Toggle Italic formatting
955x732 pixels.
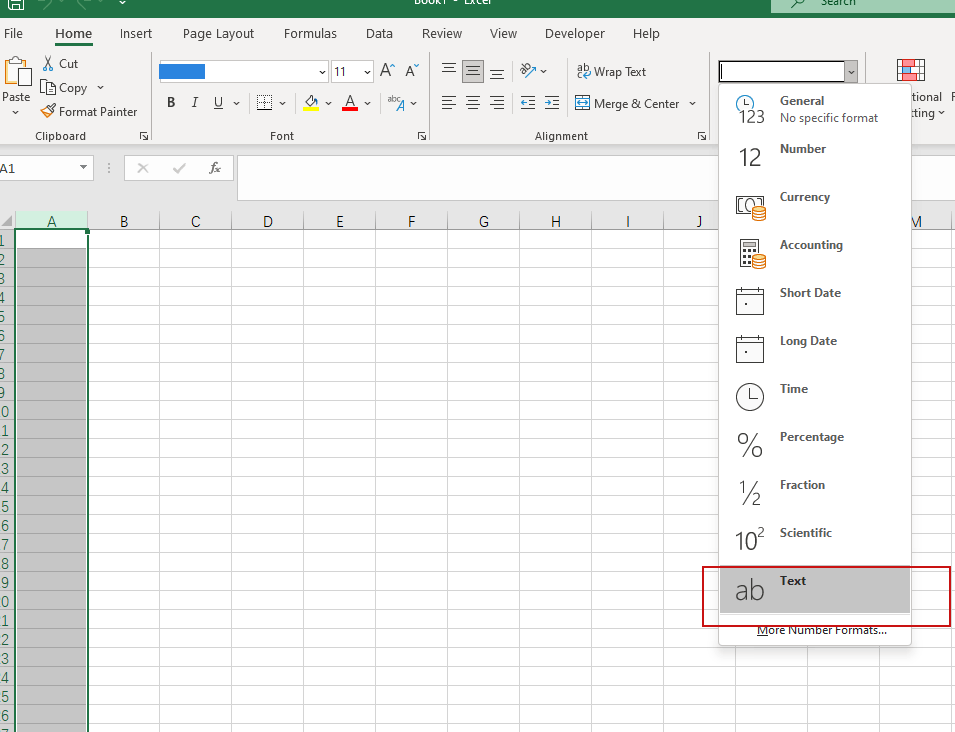click(195, 103)
